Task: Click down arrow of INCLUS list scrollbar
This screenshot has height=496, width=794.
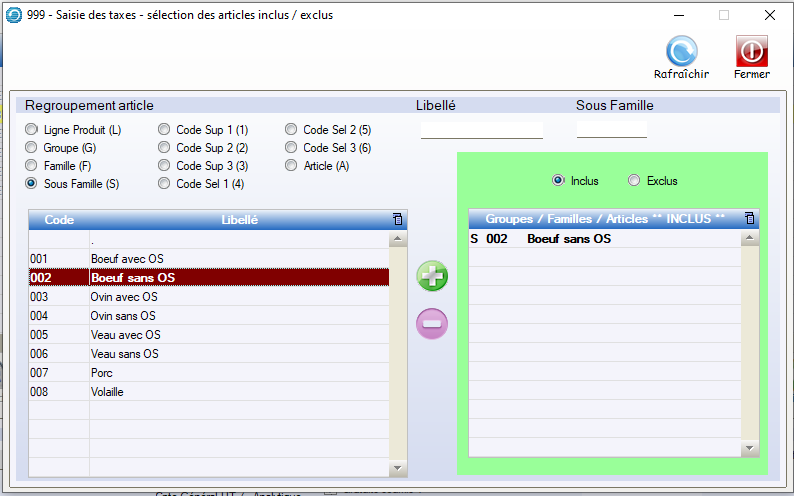Action: tap(750, 449)
